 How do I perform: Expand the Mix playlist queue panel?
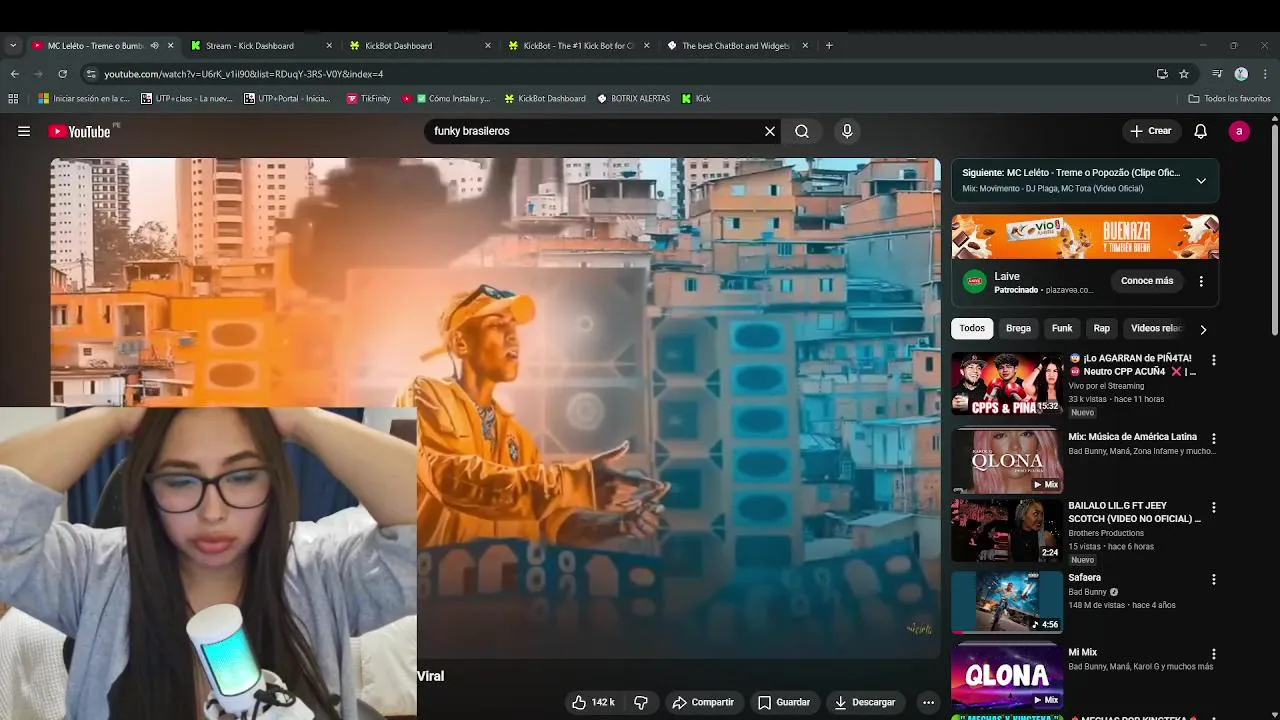tap(1201, 181)
